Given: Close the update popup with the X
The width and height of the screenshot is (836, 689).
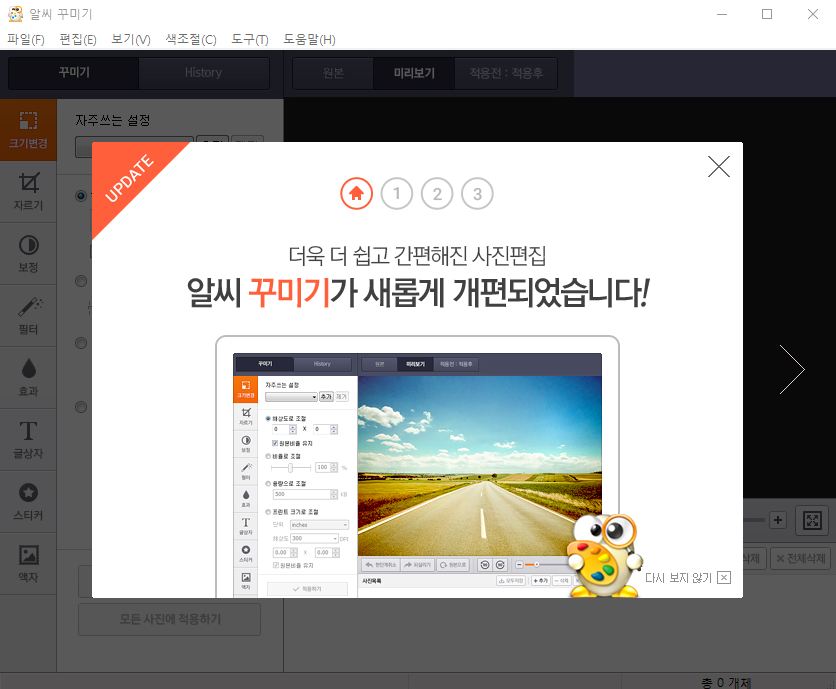Looking at the screenshot, I should point(719,166).
